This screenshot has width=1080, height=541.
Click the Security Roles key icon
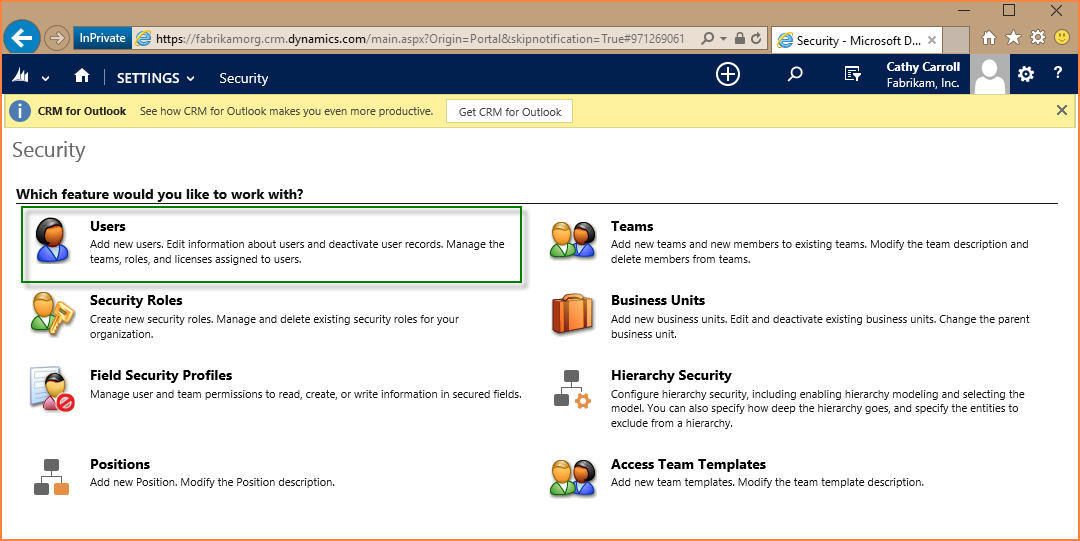tap(52, 313)
